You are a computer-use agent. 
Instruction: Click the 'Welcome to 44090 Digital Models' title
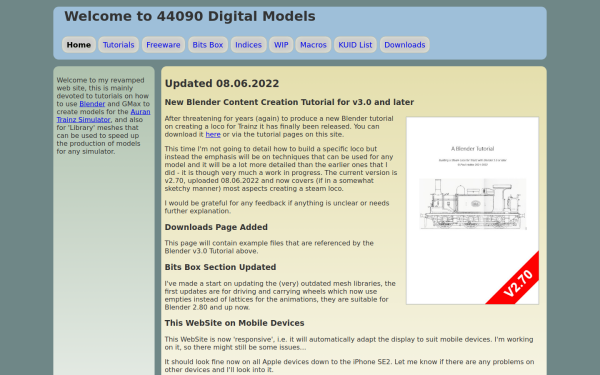point(190,16)
